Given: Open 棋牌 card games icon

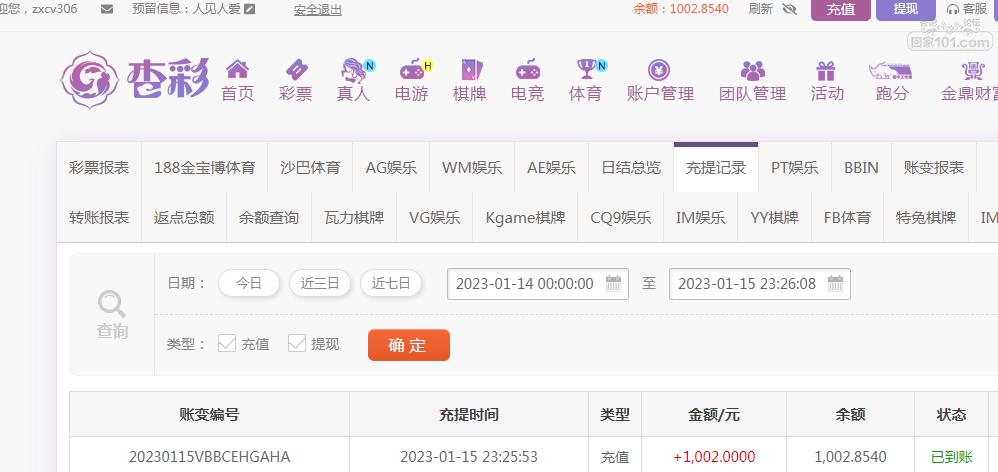Looking at the screenshot, I should point(471,69).
